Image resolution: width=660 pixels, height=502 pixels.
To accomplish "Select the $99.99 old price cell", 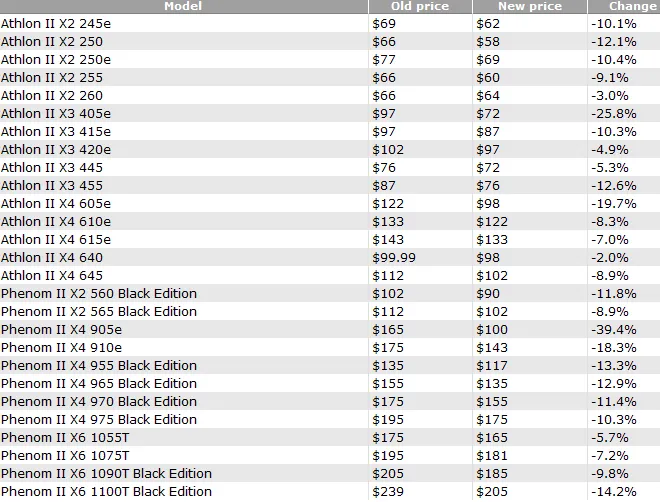I will [394, 257].
